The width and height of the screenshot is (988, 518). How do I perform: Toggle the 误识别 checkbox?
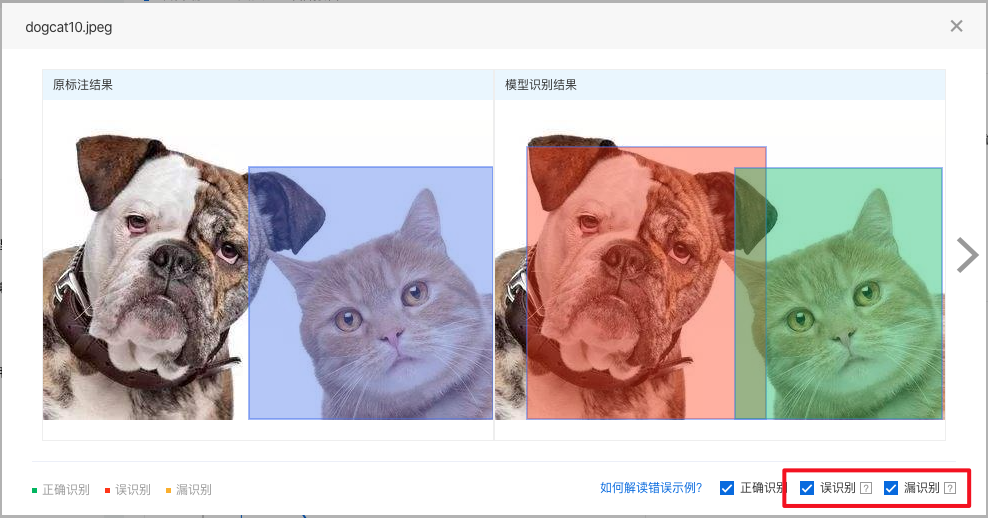[x=807, y=488]
